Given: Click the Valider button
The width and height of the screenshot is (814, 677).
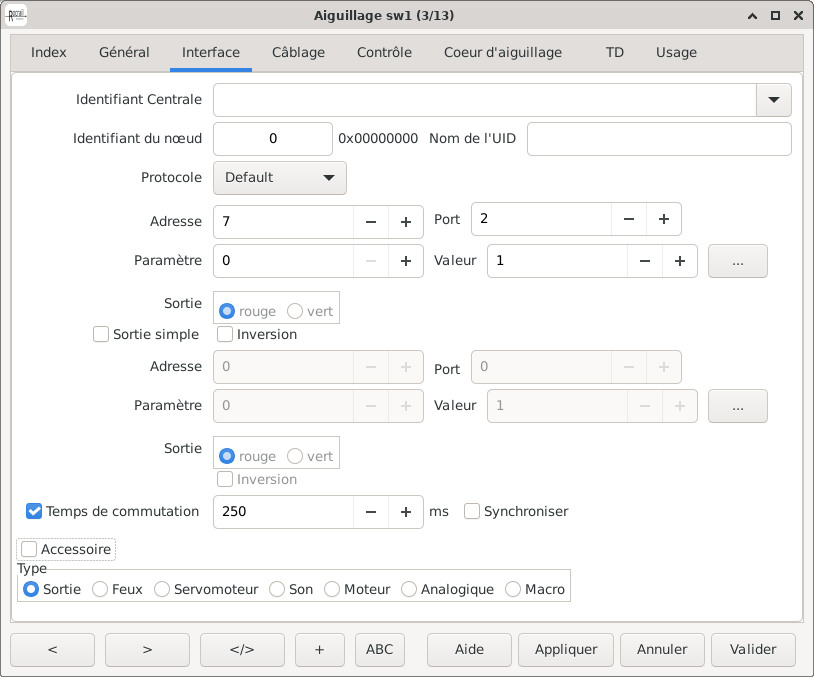Looking at the screenshot, I should [753, 650].
